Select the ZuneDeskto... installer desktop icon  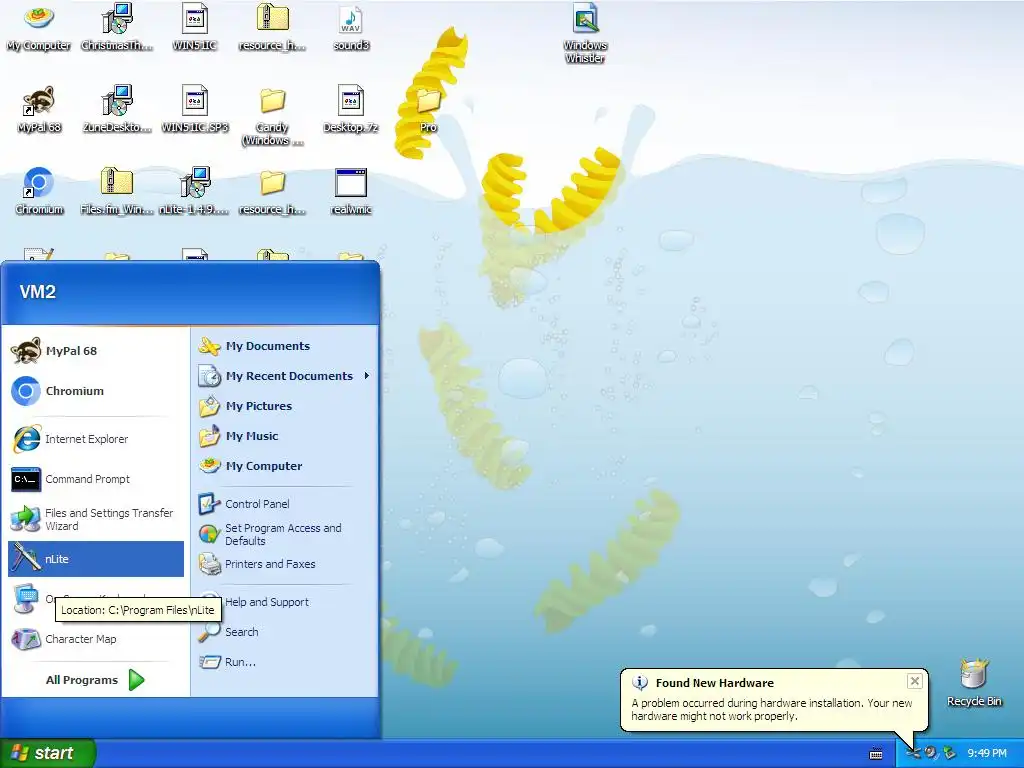[117, 110]
